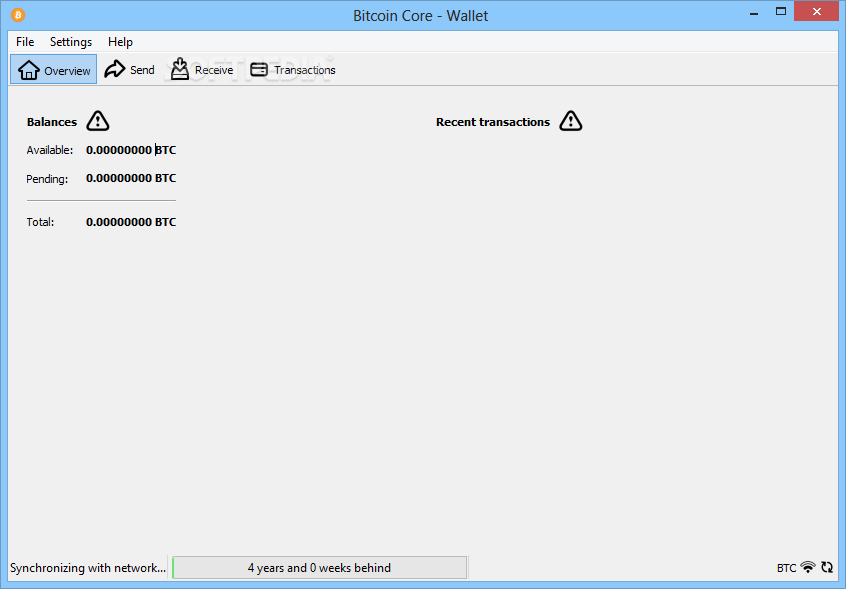Click the Bitcoin logo in title bar
846x589 pixels.
click(x=18, y=15)
